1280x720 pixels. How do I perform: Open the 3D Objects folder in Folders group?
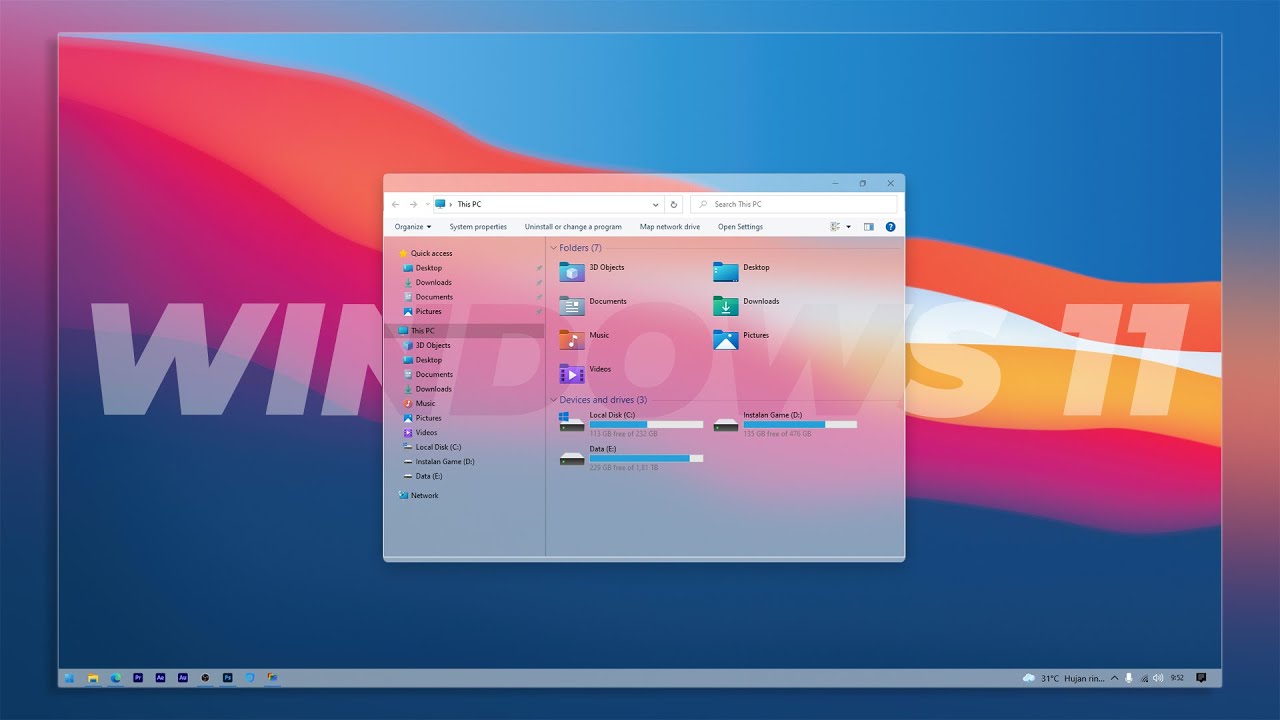[x=572, y=271]
